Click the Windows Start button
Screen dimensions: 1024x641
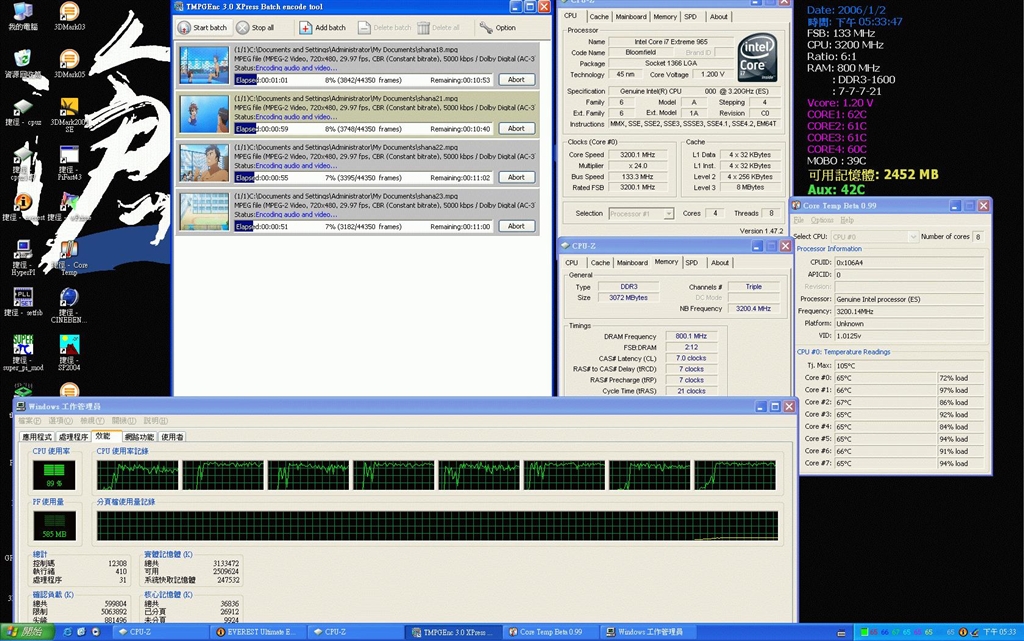[x=27, y=632]
